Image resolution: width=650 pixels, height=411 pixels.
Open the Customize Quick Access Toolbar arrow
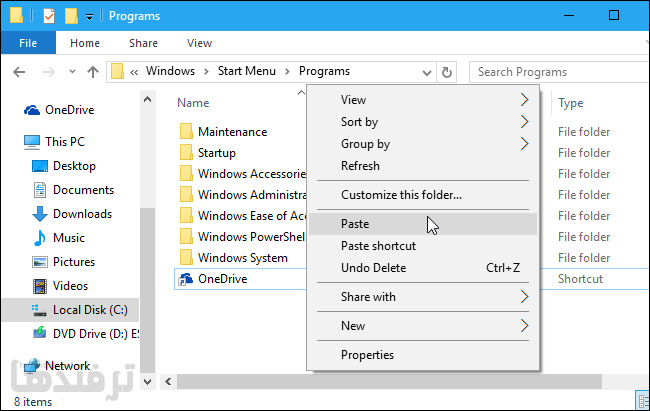point(89,17)
